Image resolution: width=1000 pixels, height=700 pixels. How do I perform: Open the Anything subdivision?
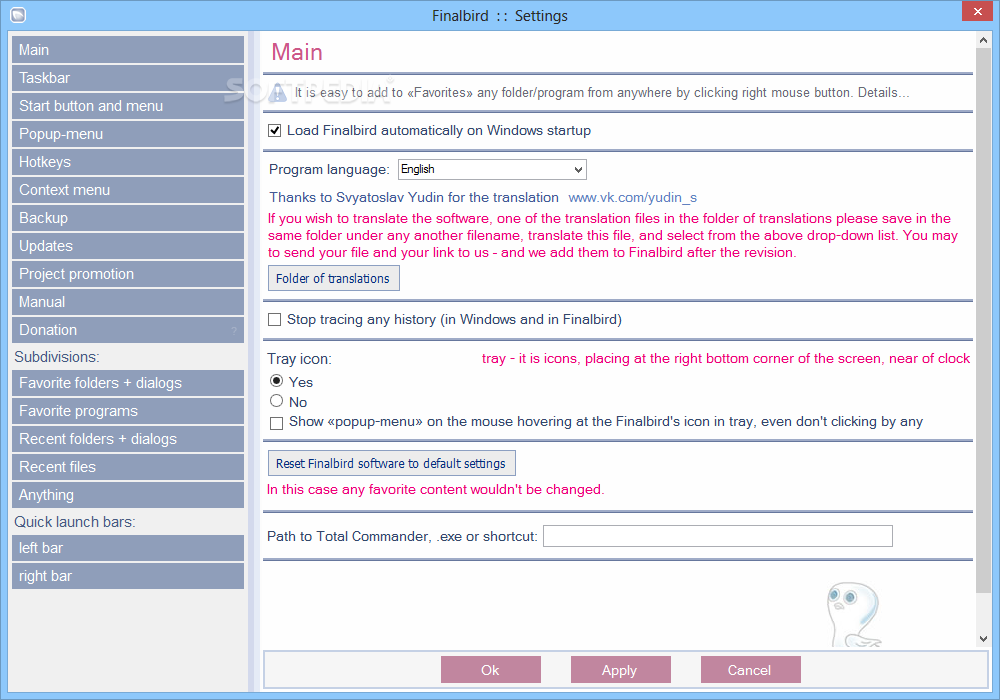pyautogui.click(x=128, y=495)
